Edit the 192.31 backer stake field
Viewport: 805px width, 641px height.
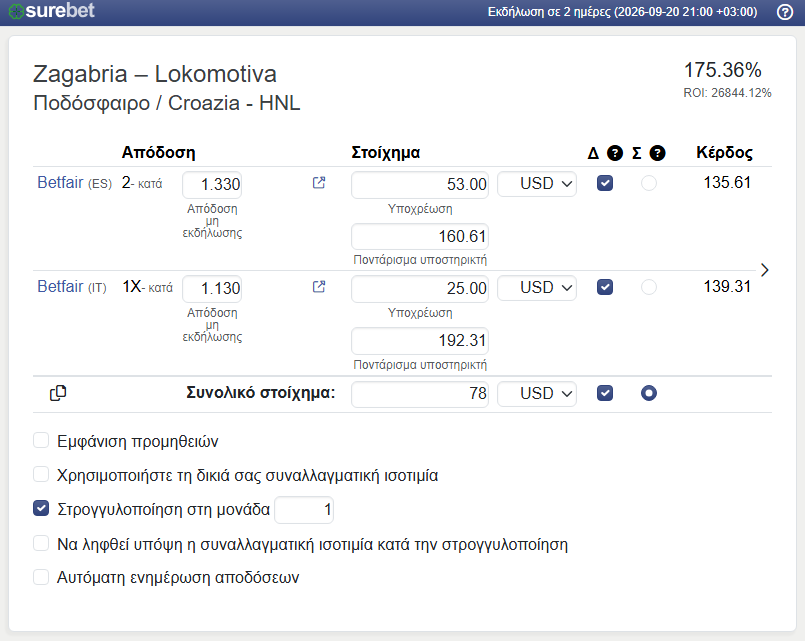tap(420, 341)
